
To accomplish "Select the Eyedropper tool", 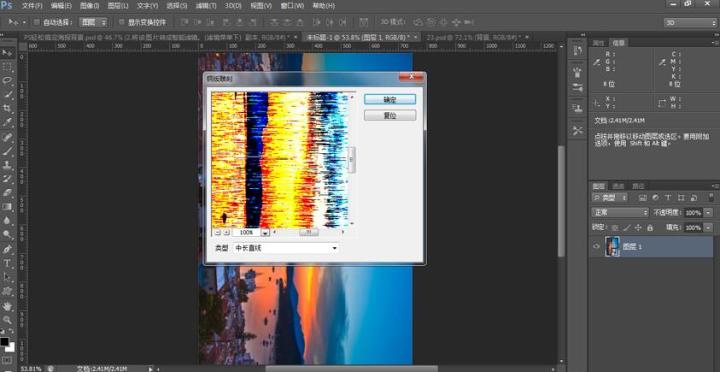I will pyautogui.click(x=7, y=122).
